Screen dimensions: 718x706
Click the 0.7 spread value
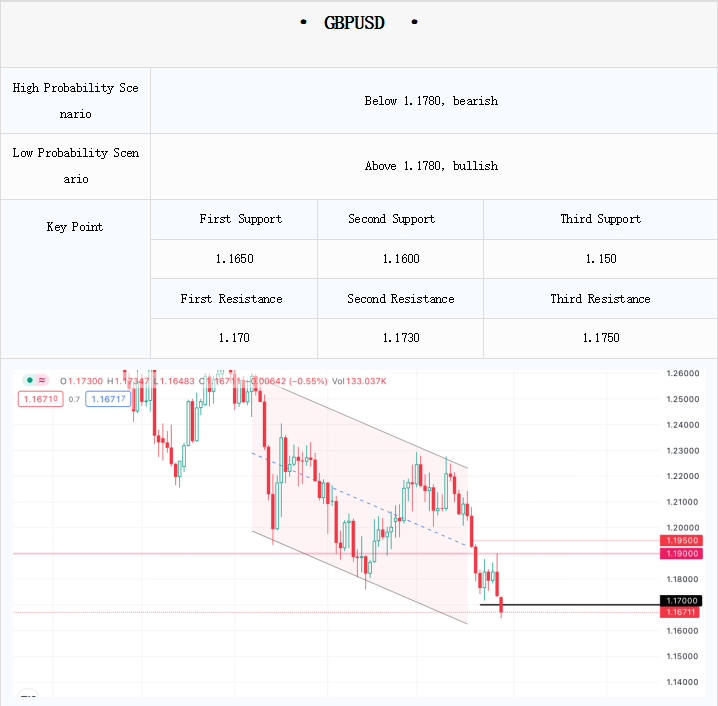pos(74,399)
